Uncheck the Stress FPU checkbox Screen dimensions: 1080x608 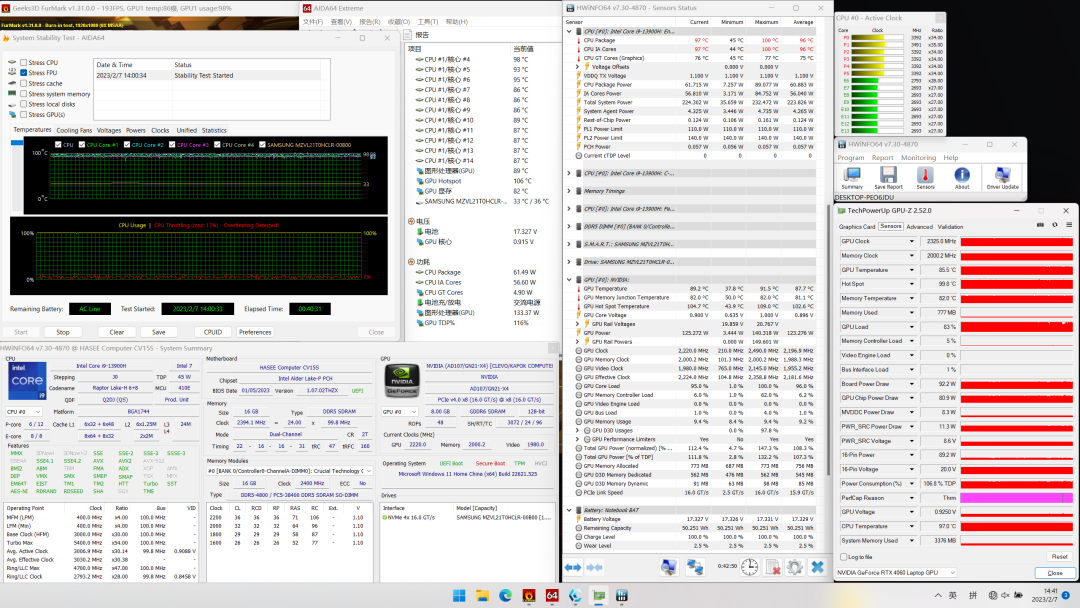tap(23, 73)
